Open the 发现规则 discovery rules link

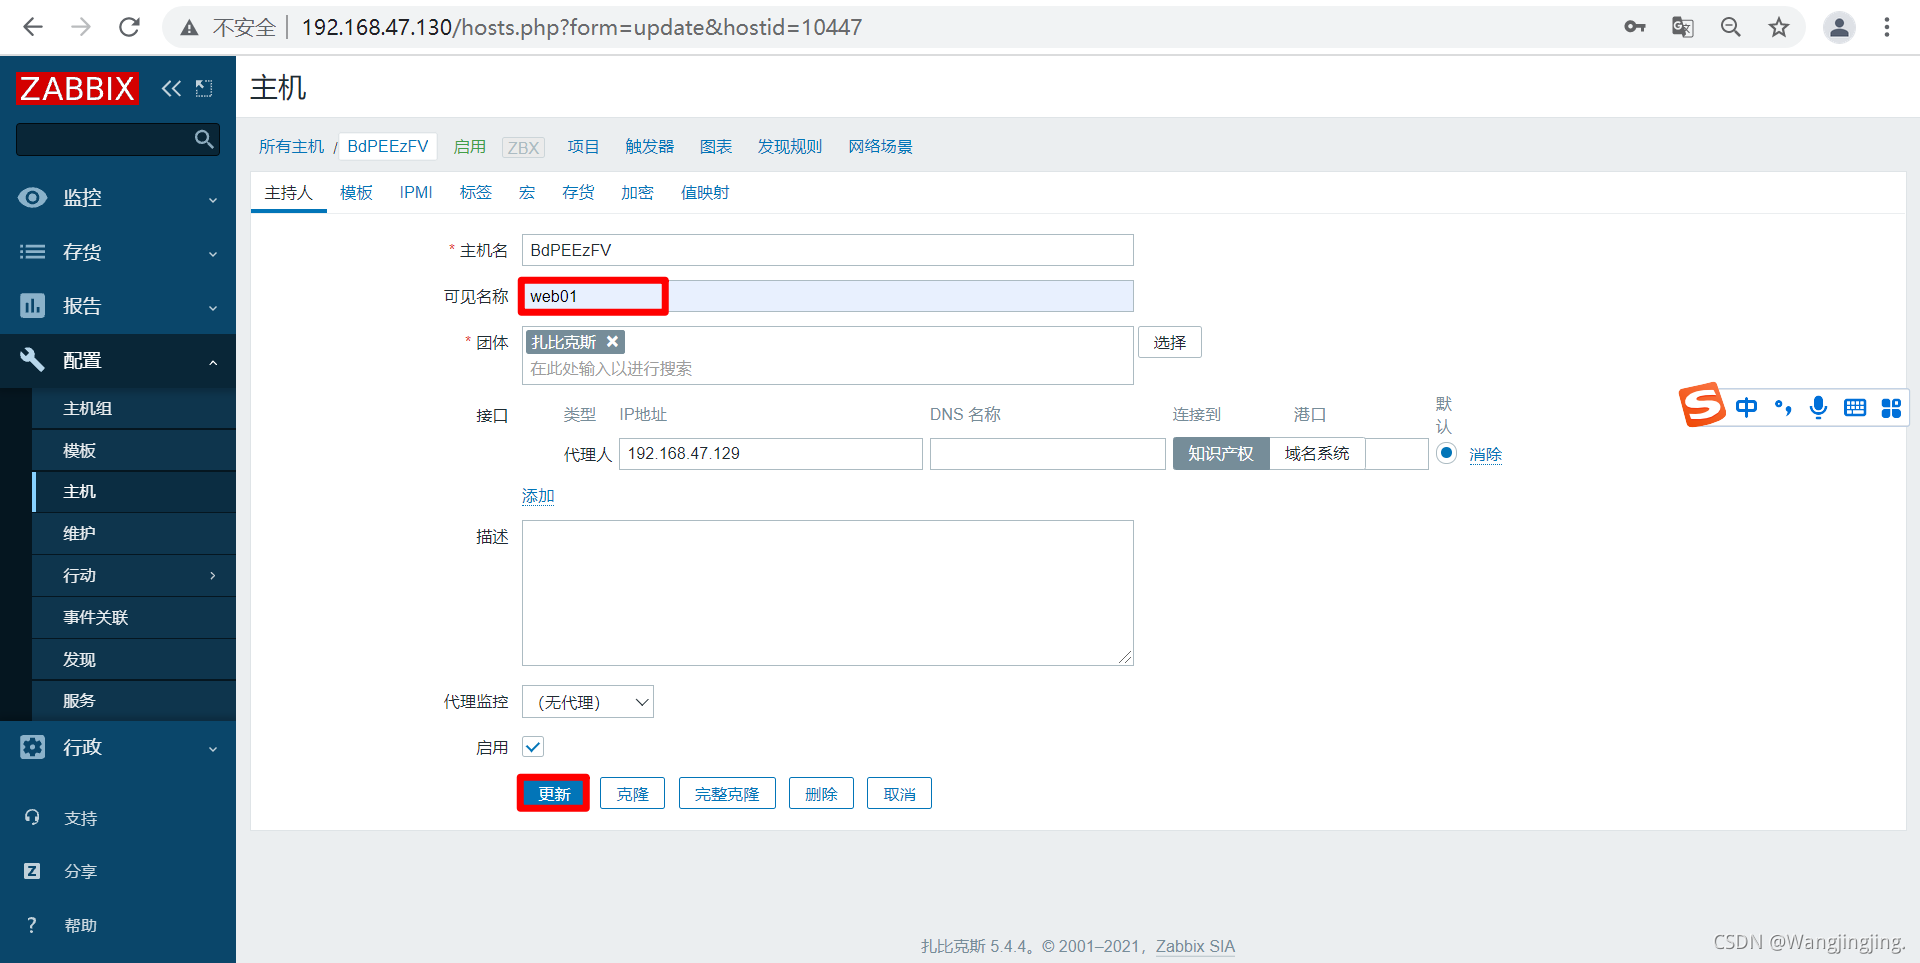click(x=790, y=147)
